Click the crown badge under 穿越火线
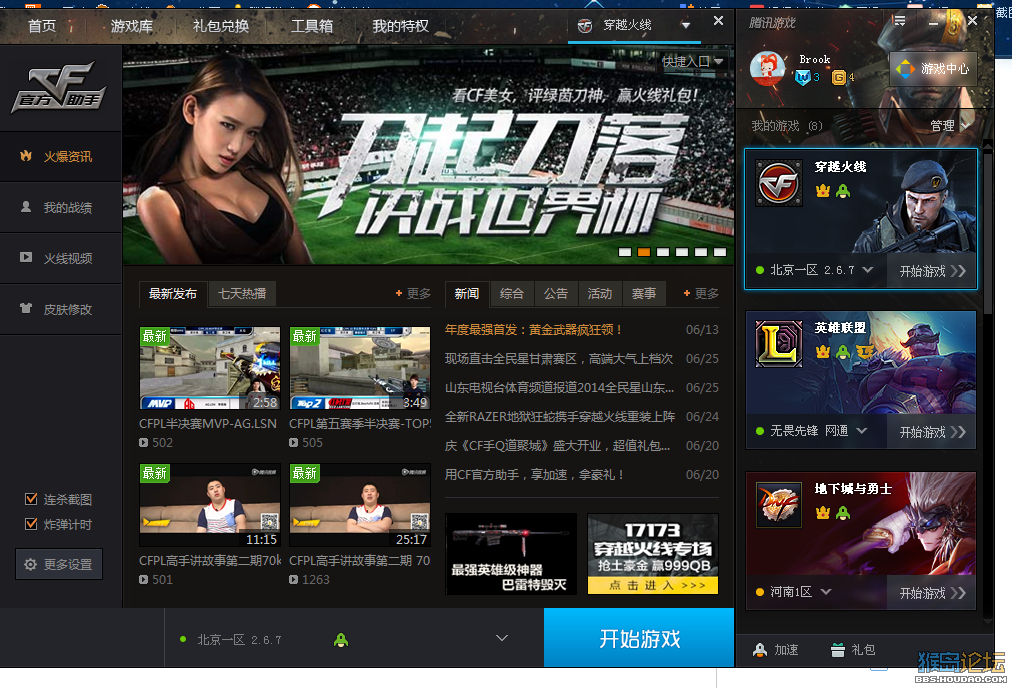The image size is (1012, 688). click(x=822, y=191)
